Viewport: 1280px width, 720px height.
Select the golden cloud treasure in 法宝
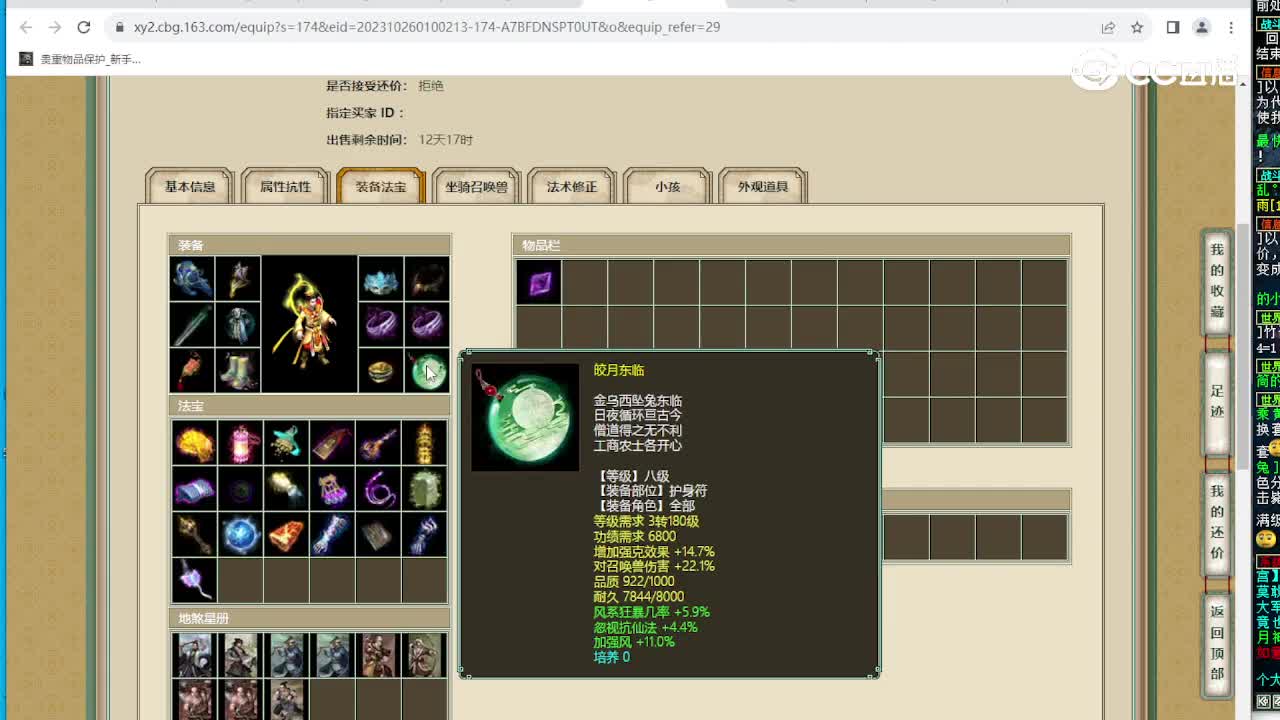(194, 442)
